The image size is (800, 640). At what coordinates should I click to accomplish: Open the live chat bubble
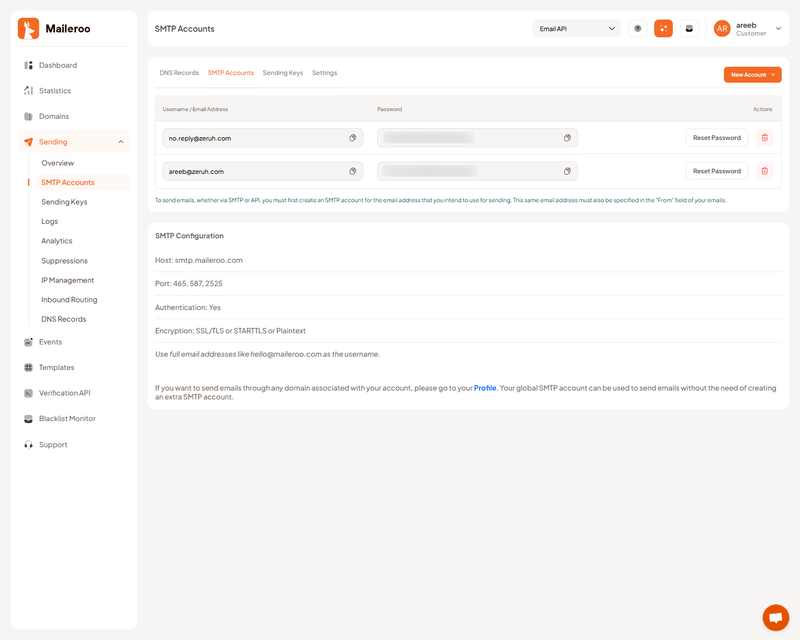click(x=775, y=617)
